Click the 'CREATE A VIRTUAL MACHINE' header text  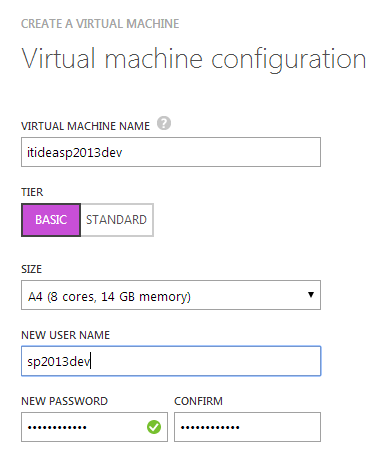coord(100,24)
